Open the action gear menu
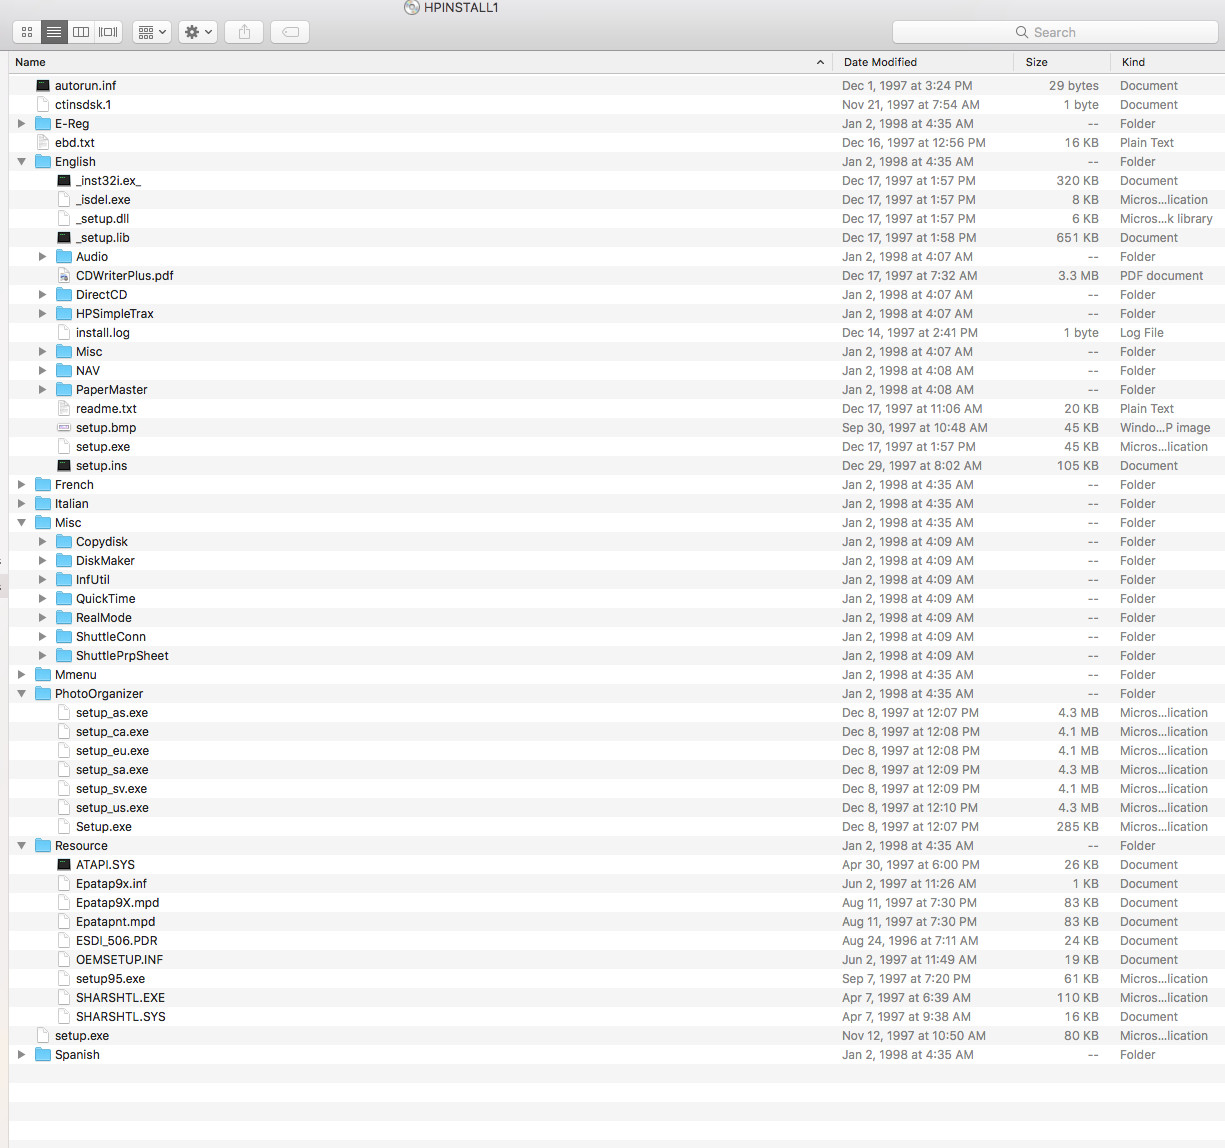Screen dimensions: 1225x1148 point(198,32)
